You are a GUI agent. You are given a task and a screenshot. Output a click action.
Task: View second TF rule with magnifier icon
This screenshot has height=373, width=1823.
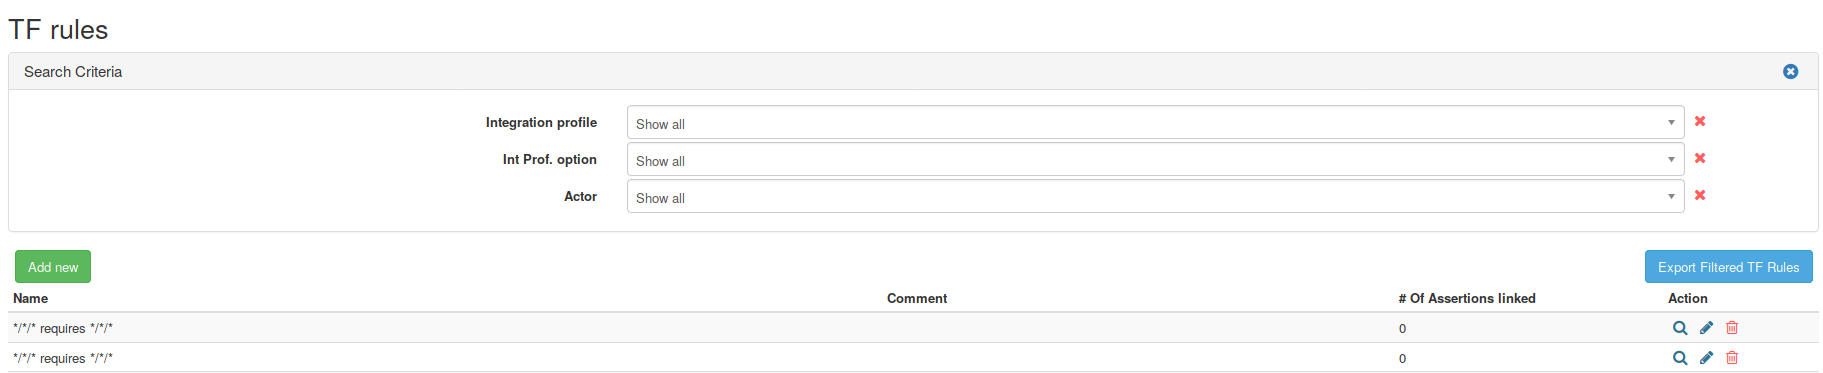click(1680, 358)
